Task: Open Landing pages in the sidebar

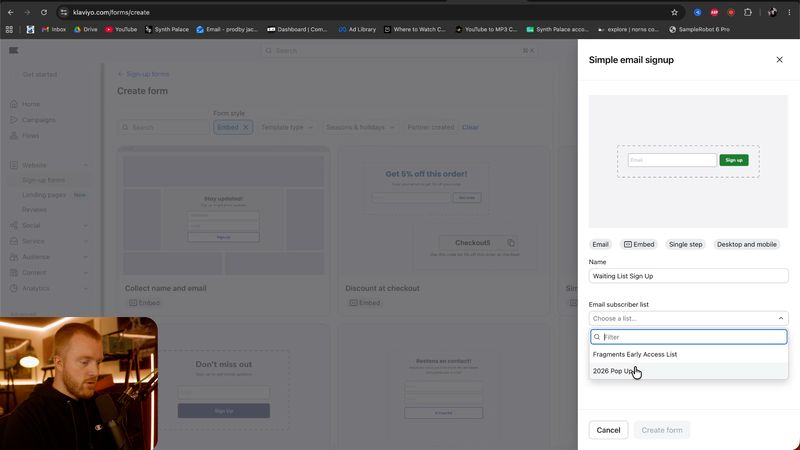Action: pyautogui.click(x=44, y=195)
